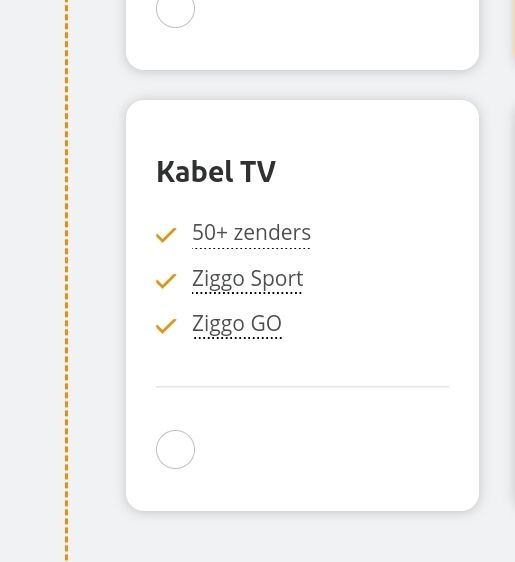Open the Ziggo Sport info link
The height and width of the screenshot is (562, 515).
coord(247,278)
